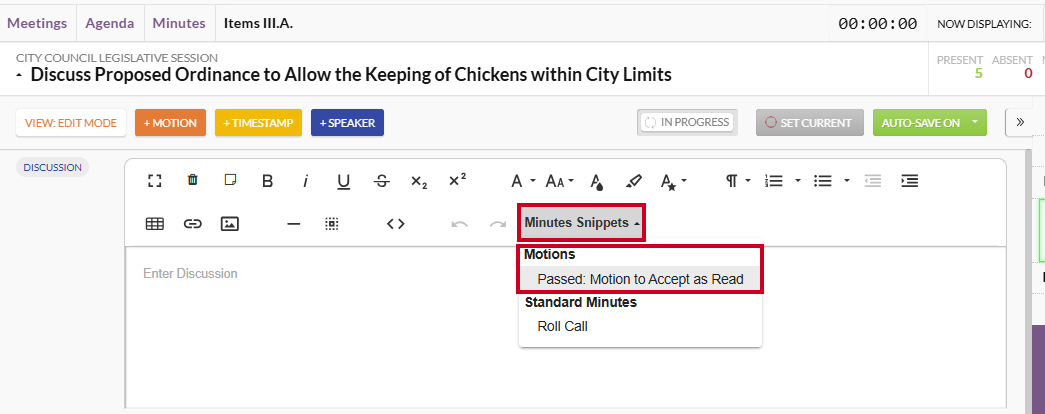Insert a numbered list
Image resolution: width=1045 pixels, height=414 pixels.
774,181
